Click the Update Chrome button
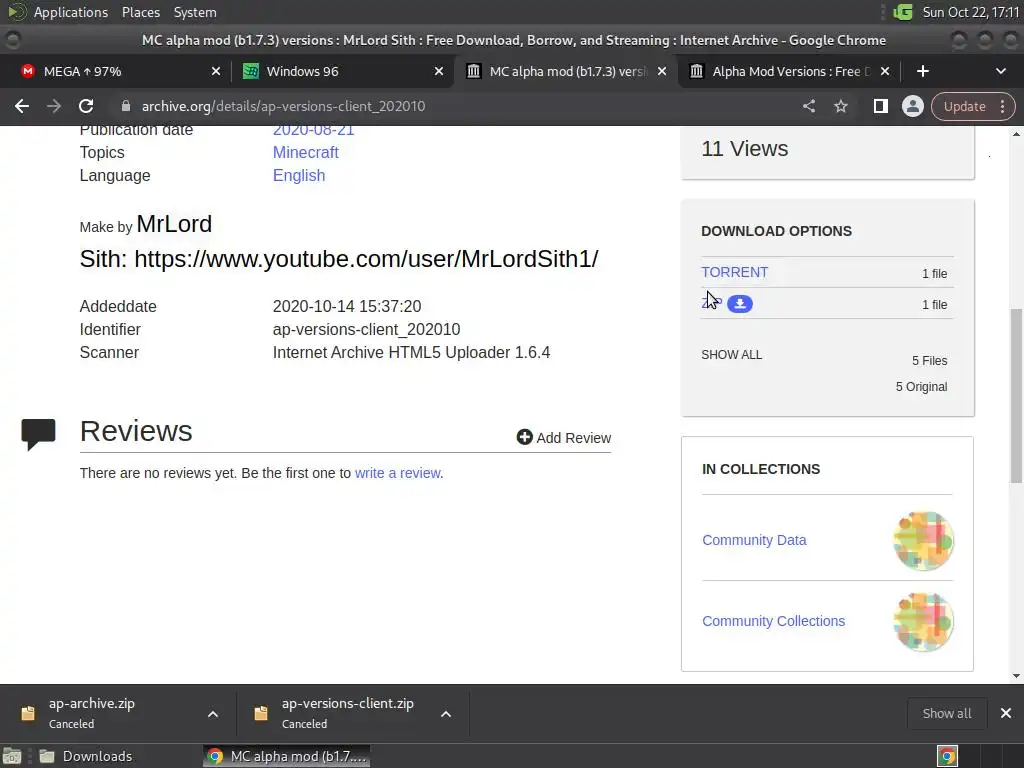This screenshot has width=1024, height=768. click(x=964, y=106)
